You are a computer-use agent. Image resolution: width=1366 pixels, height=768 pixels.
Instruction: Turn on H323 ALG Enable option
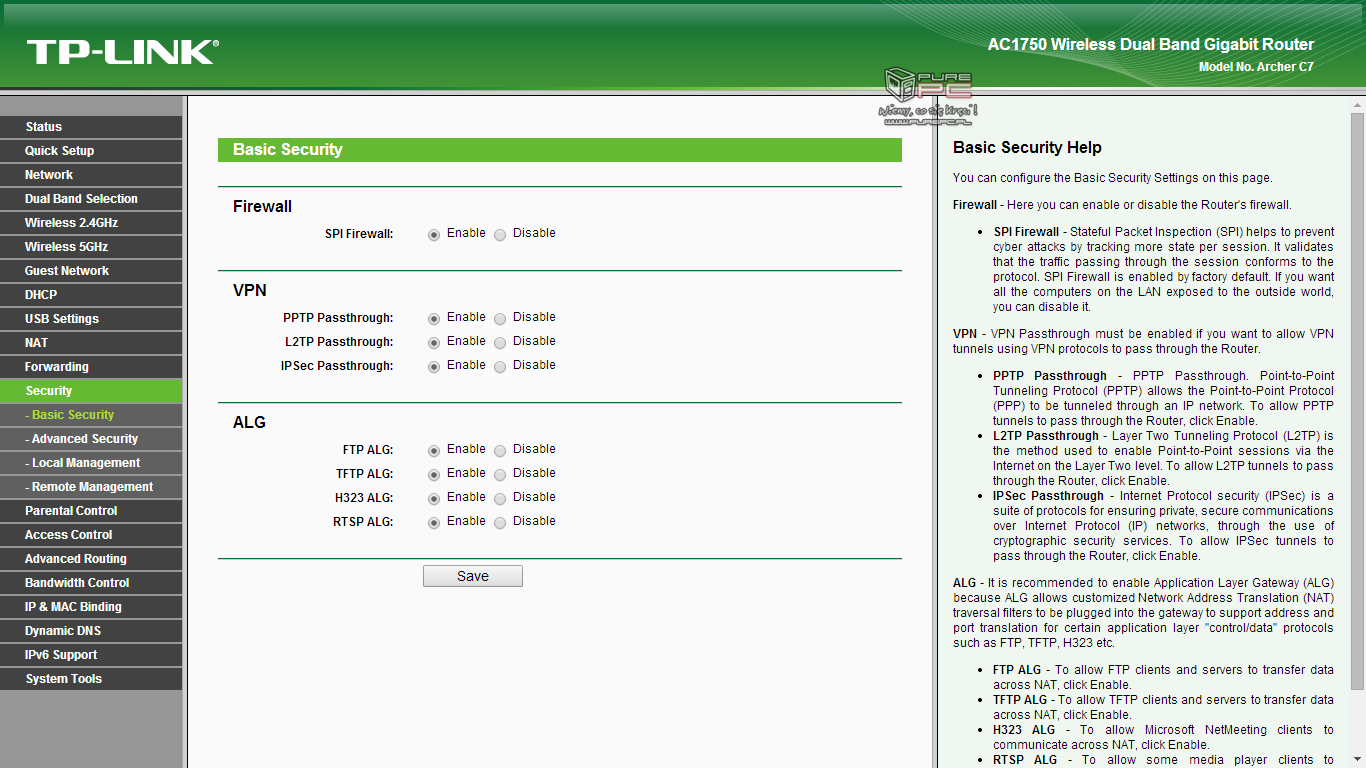click(434, 499)
